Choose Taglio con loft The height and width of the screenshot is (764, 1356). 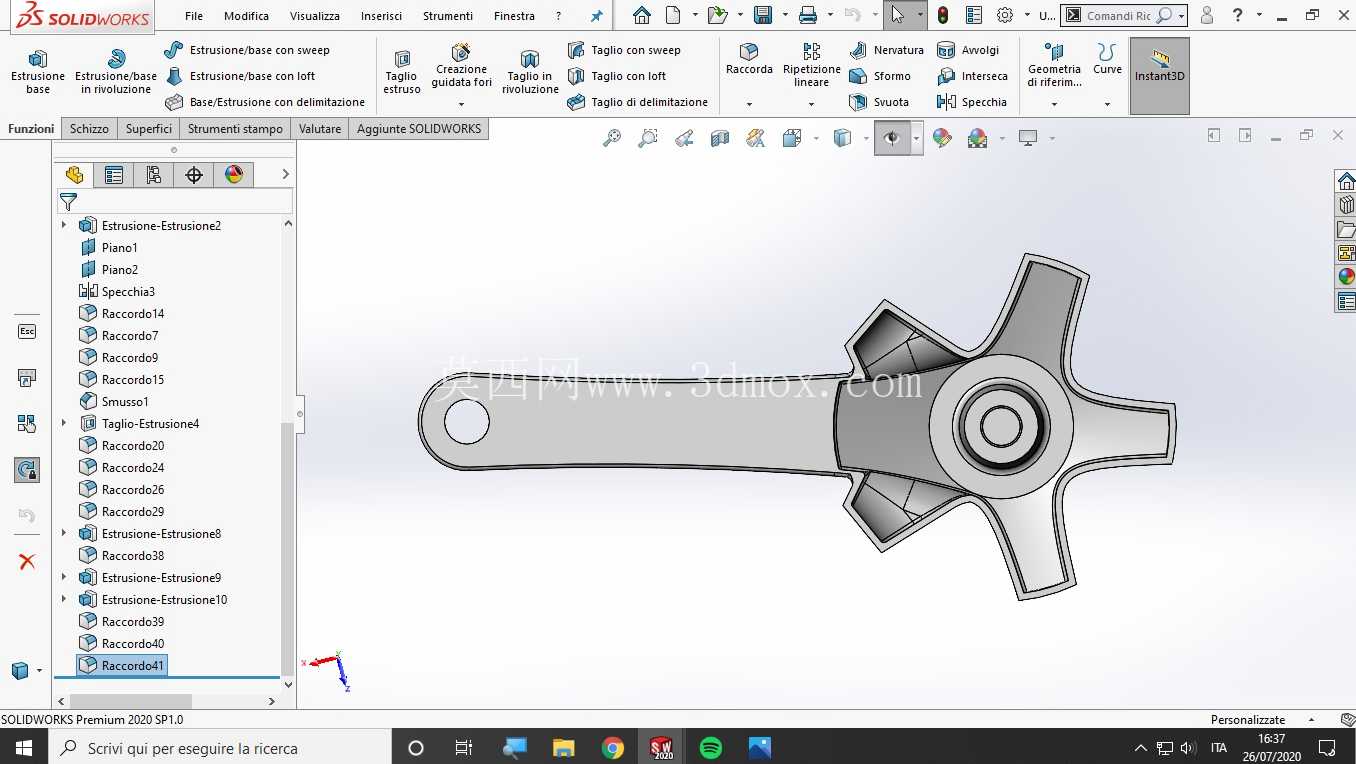[x=617, y=76]
